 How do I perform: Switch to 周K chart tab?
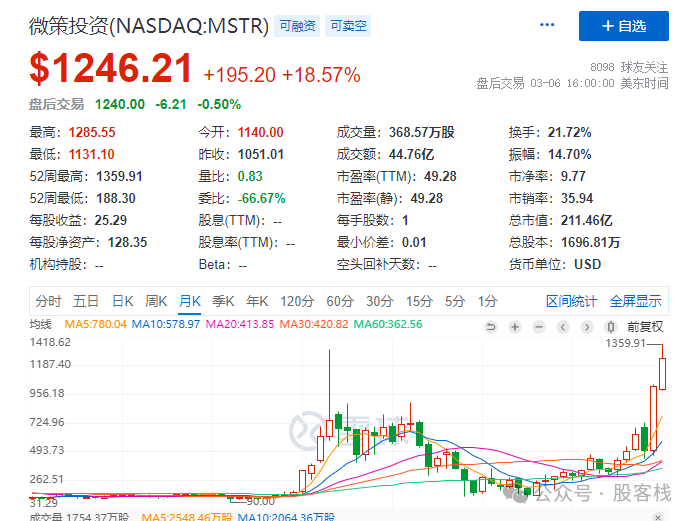coord(156,301)
